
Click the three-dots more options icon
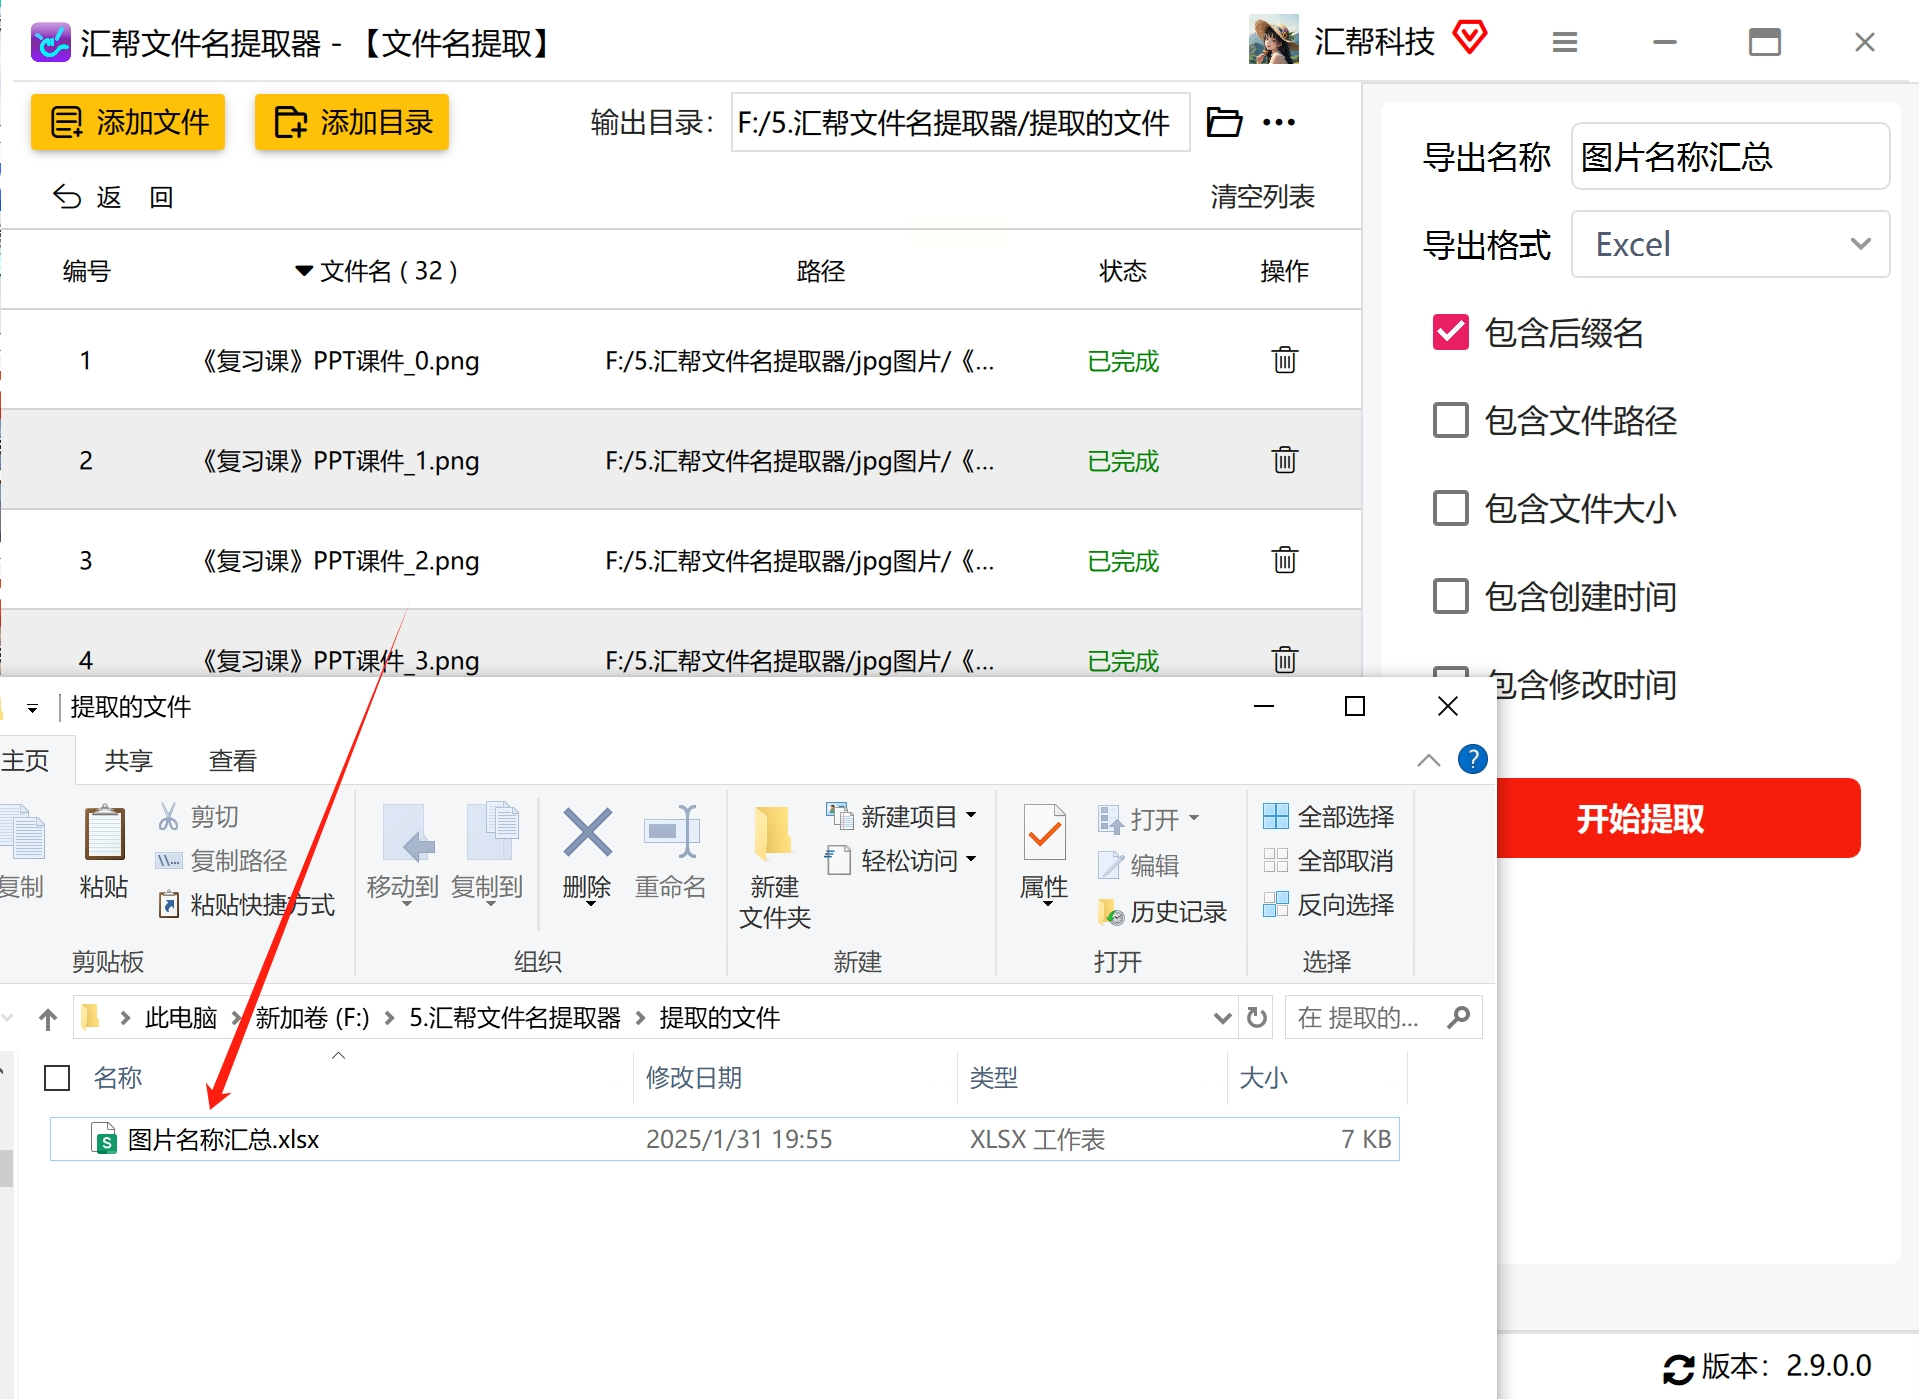coord(1279,122)
